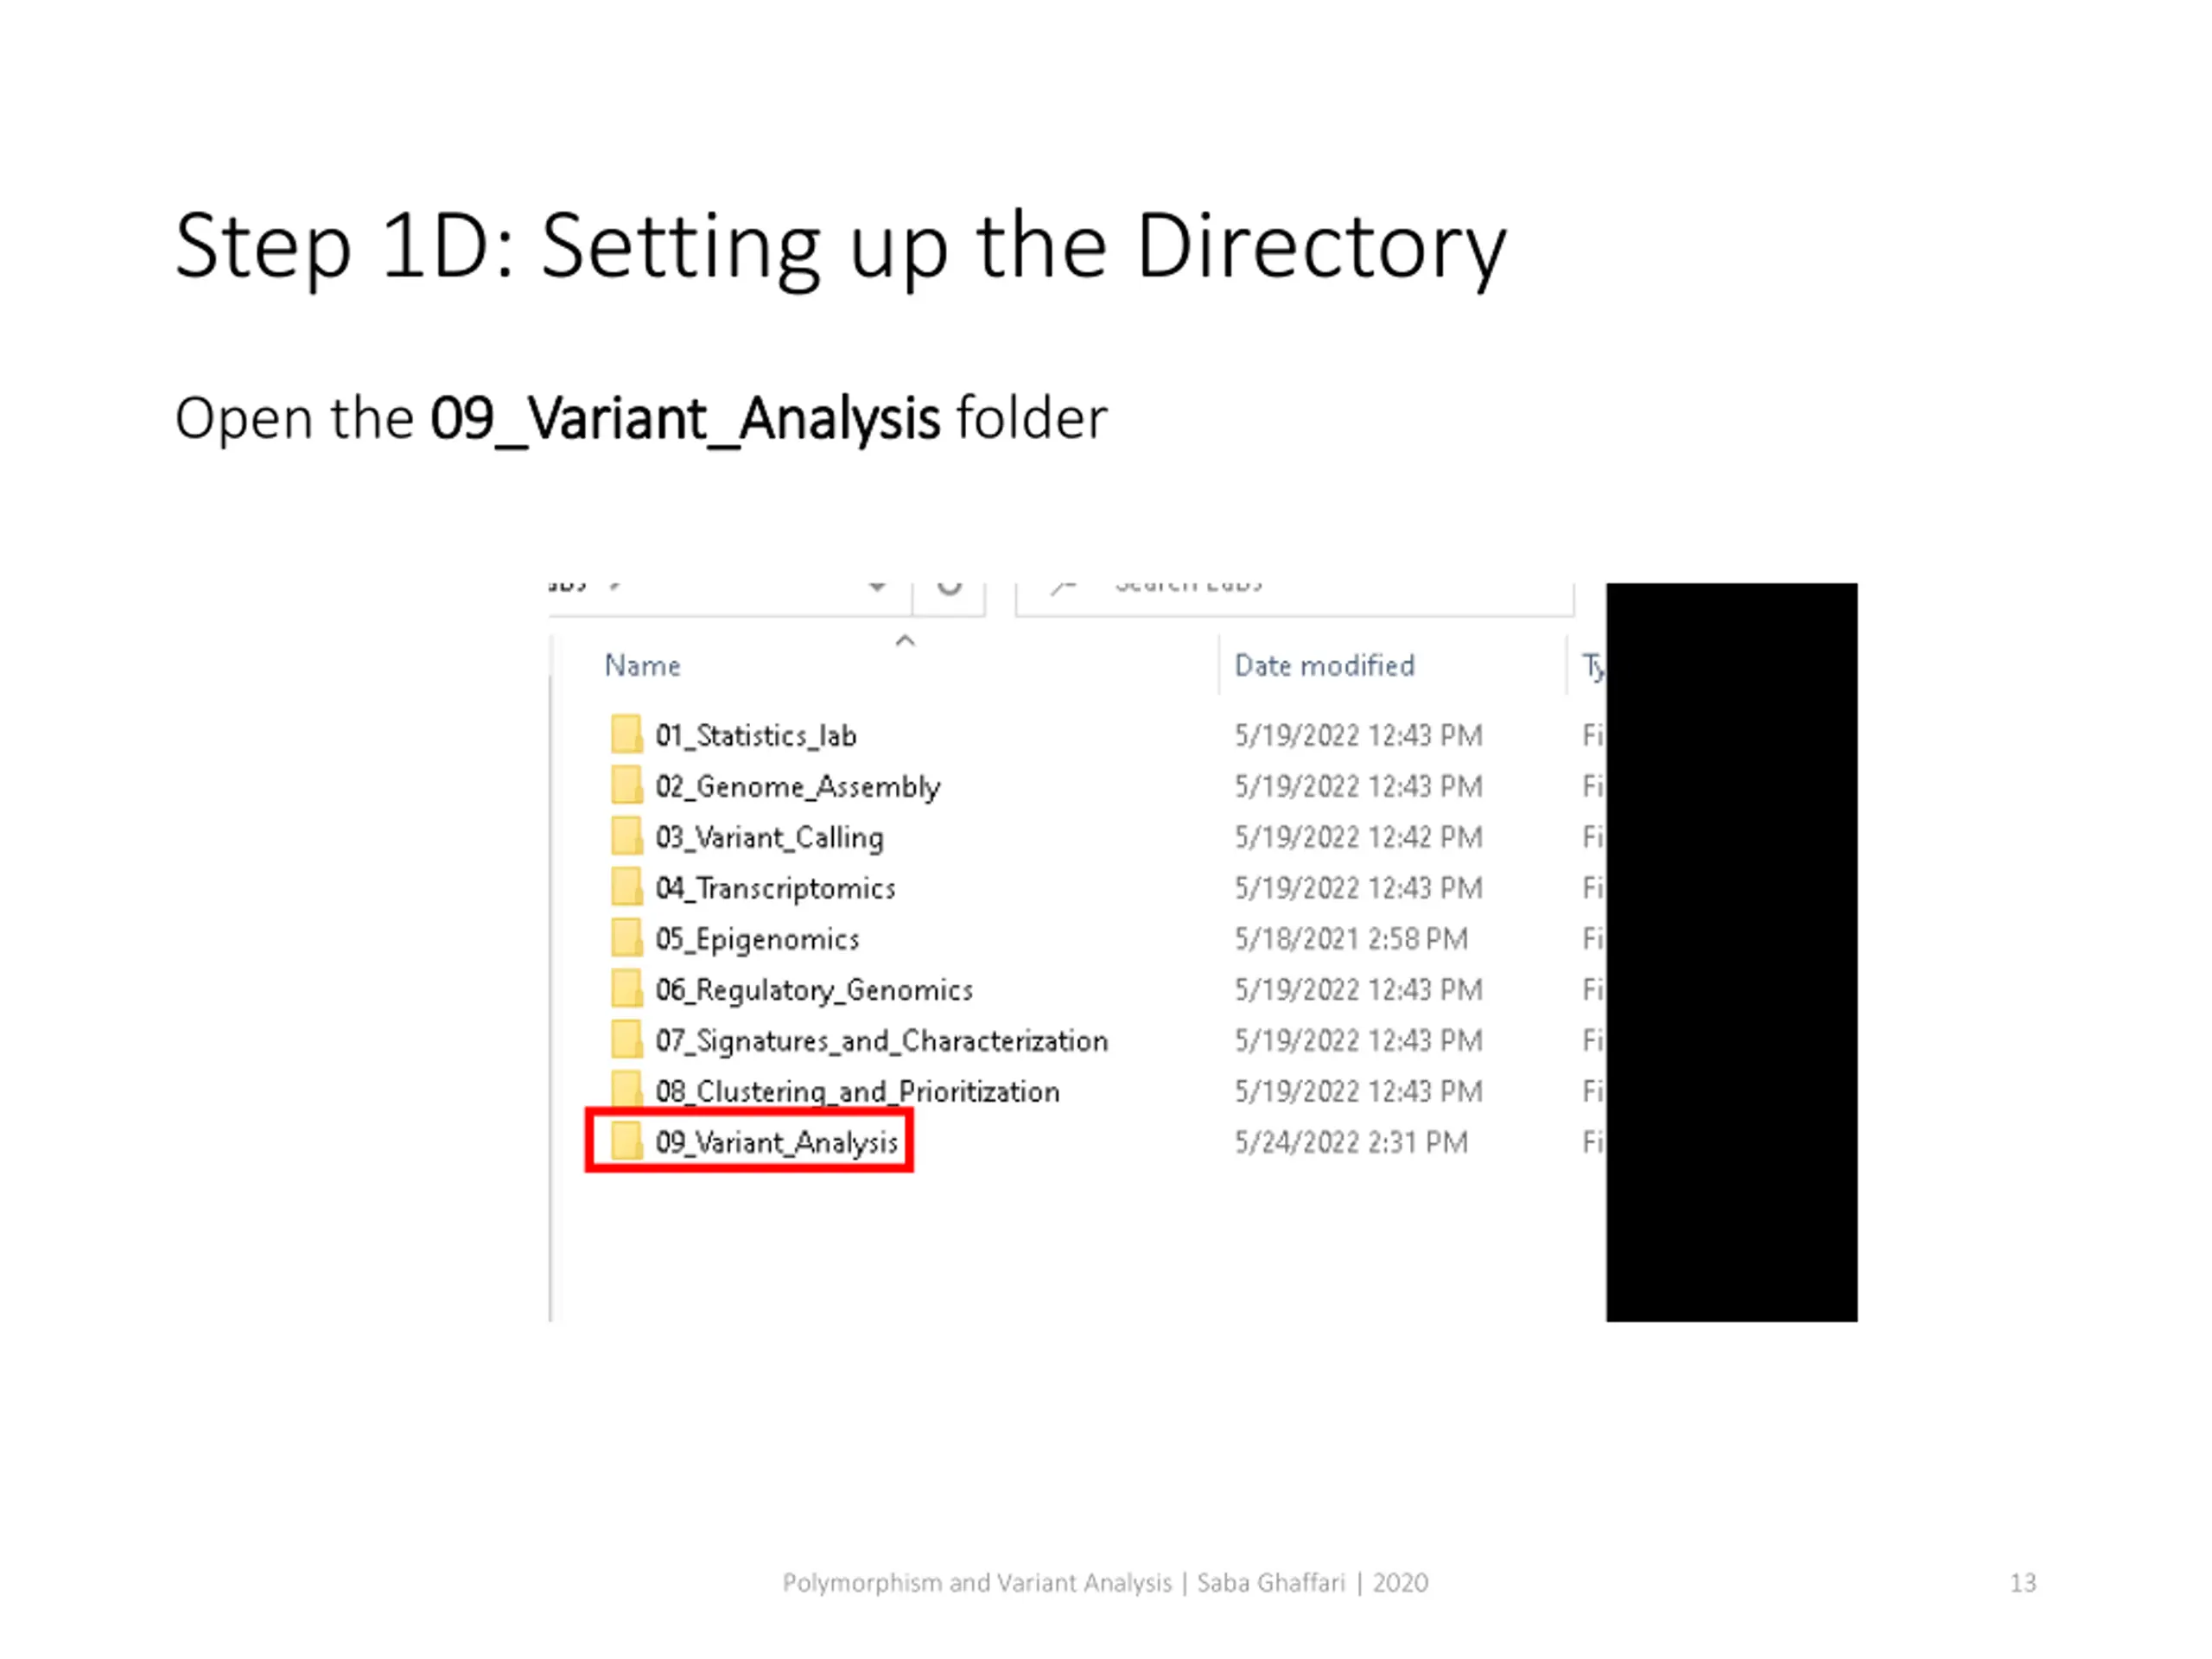The height and width of the screenshot is (1659, 2212).
Task: Click date 5/19/2022 12:42 PM
Action: pos(1358,836)
